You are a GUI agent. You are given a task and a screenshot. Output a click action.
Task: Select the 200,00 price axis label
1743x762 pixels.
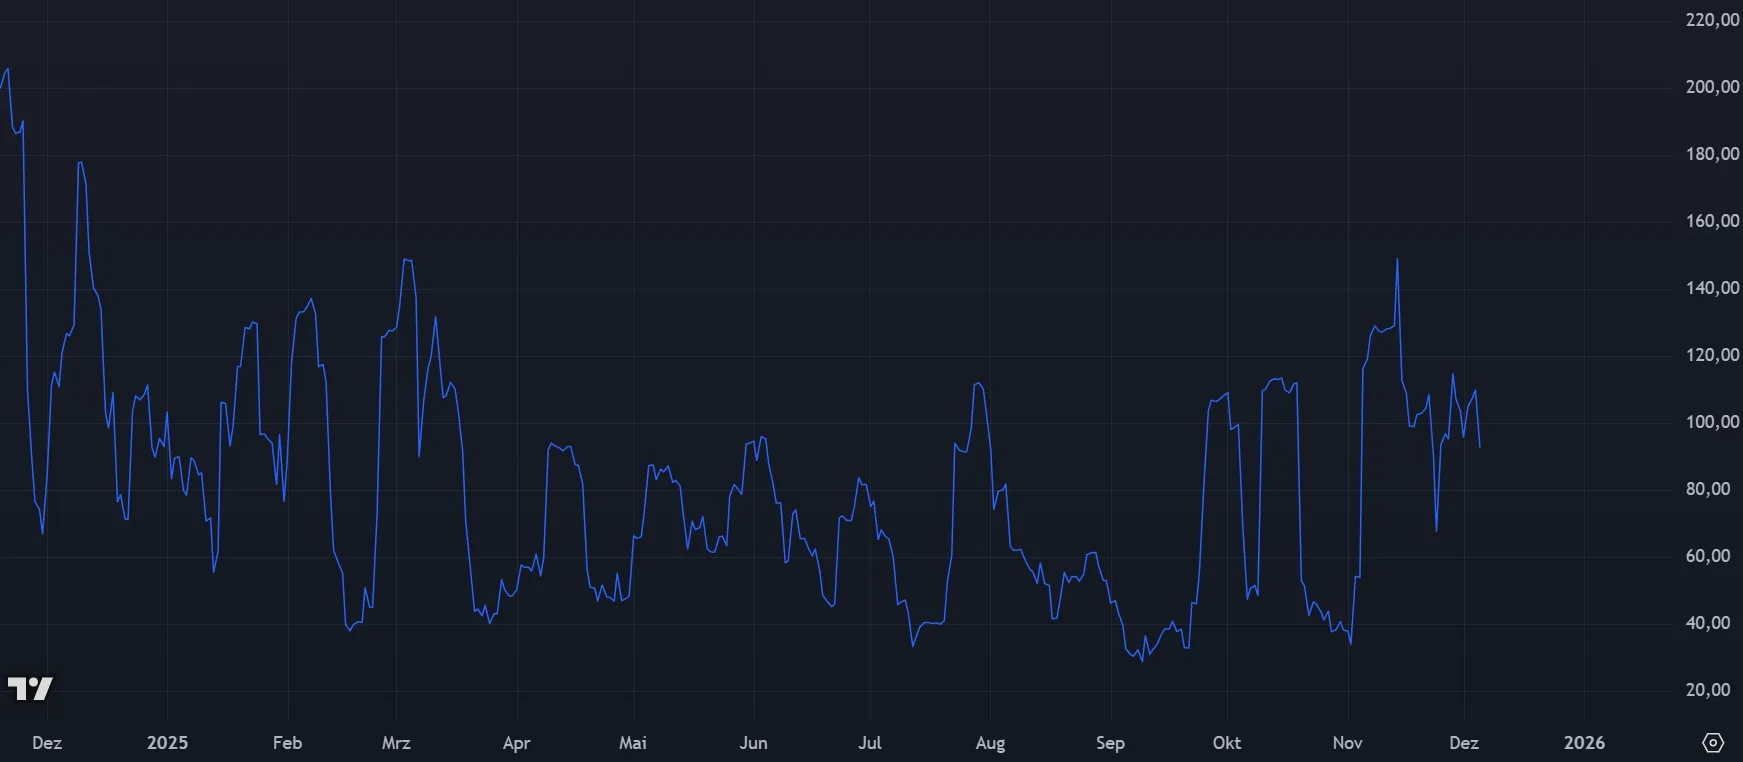click(x=1712, y=87)
